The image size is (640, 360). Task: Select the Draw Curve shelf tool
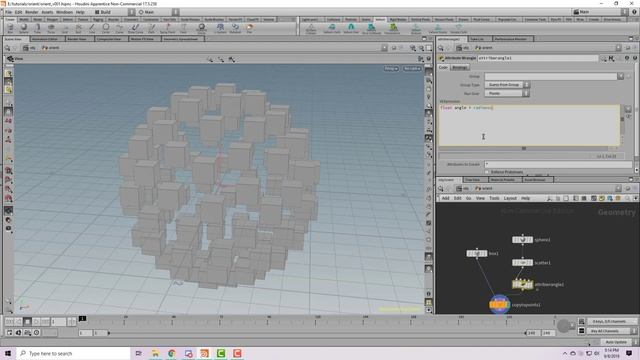(x=135, y=28)
